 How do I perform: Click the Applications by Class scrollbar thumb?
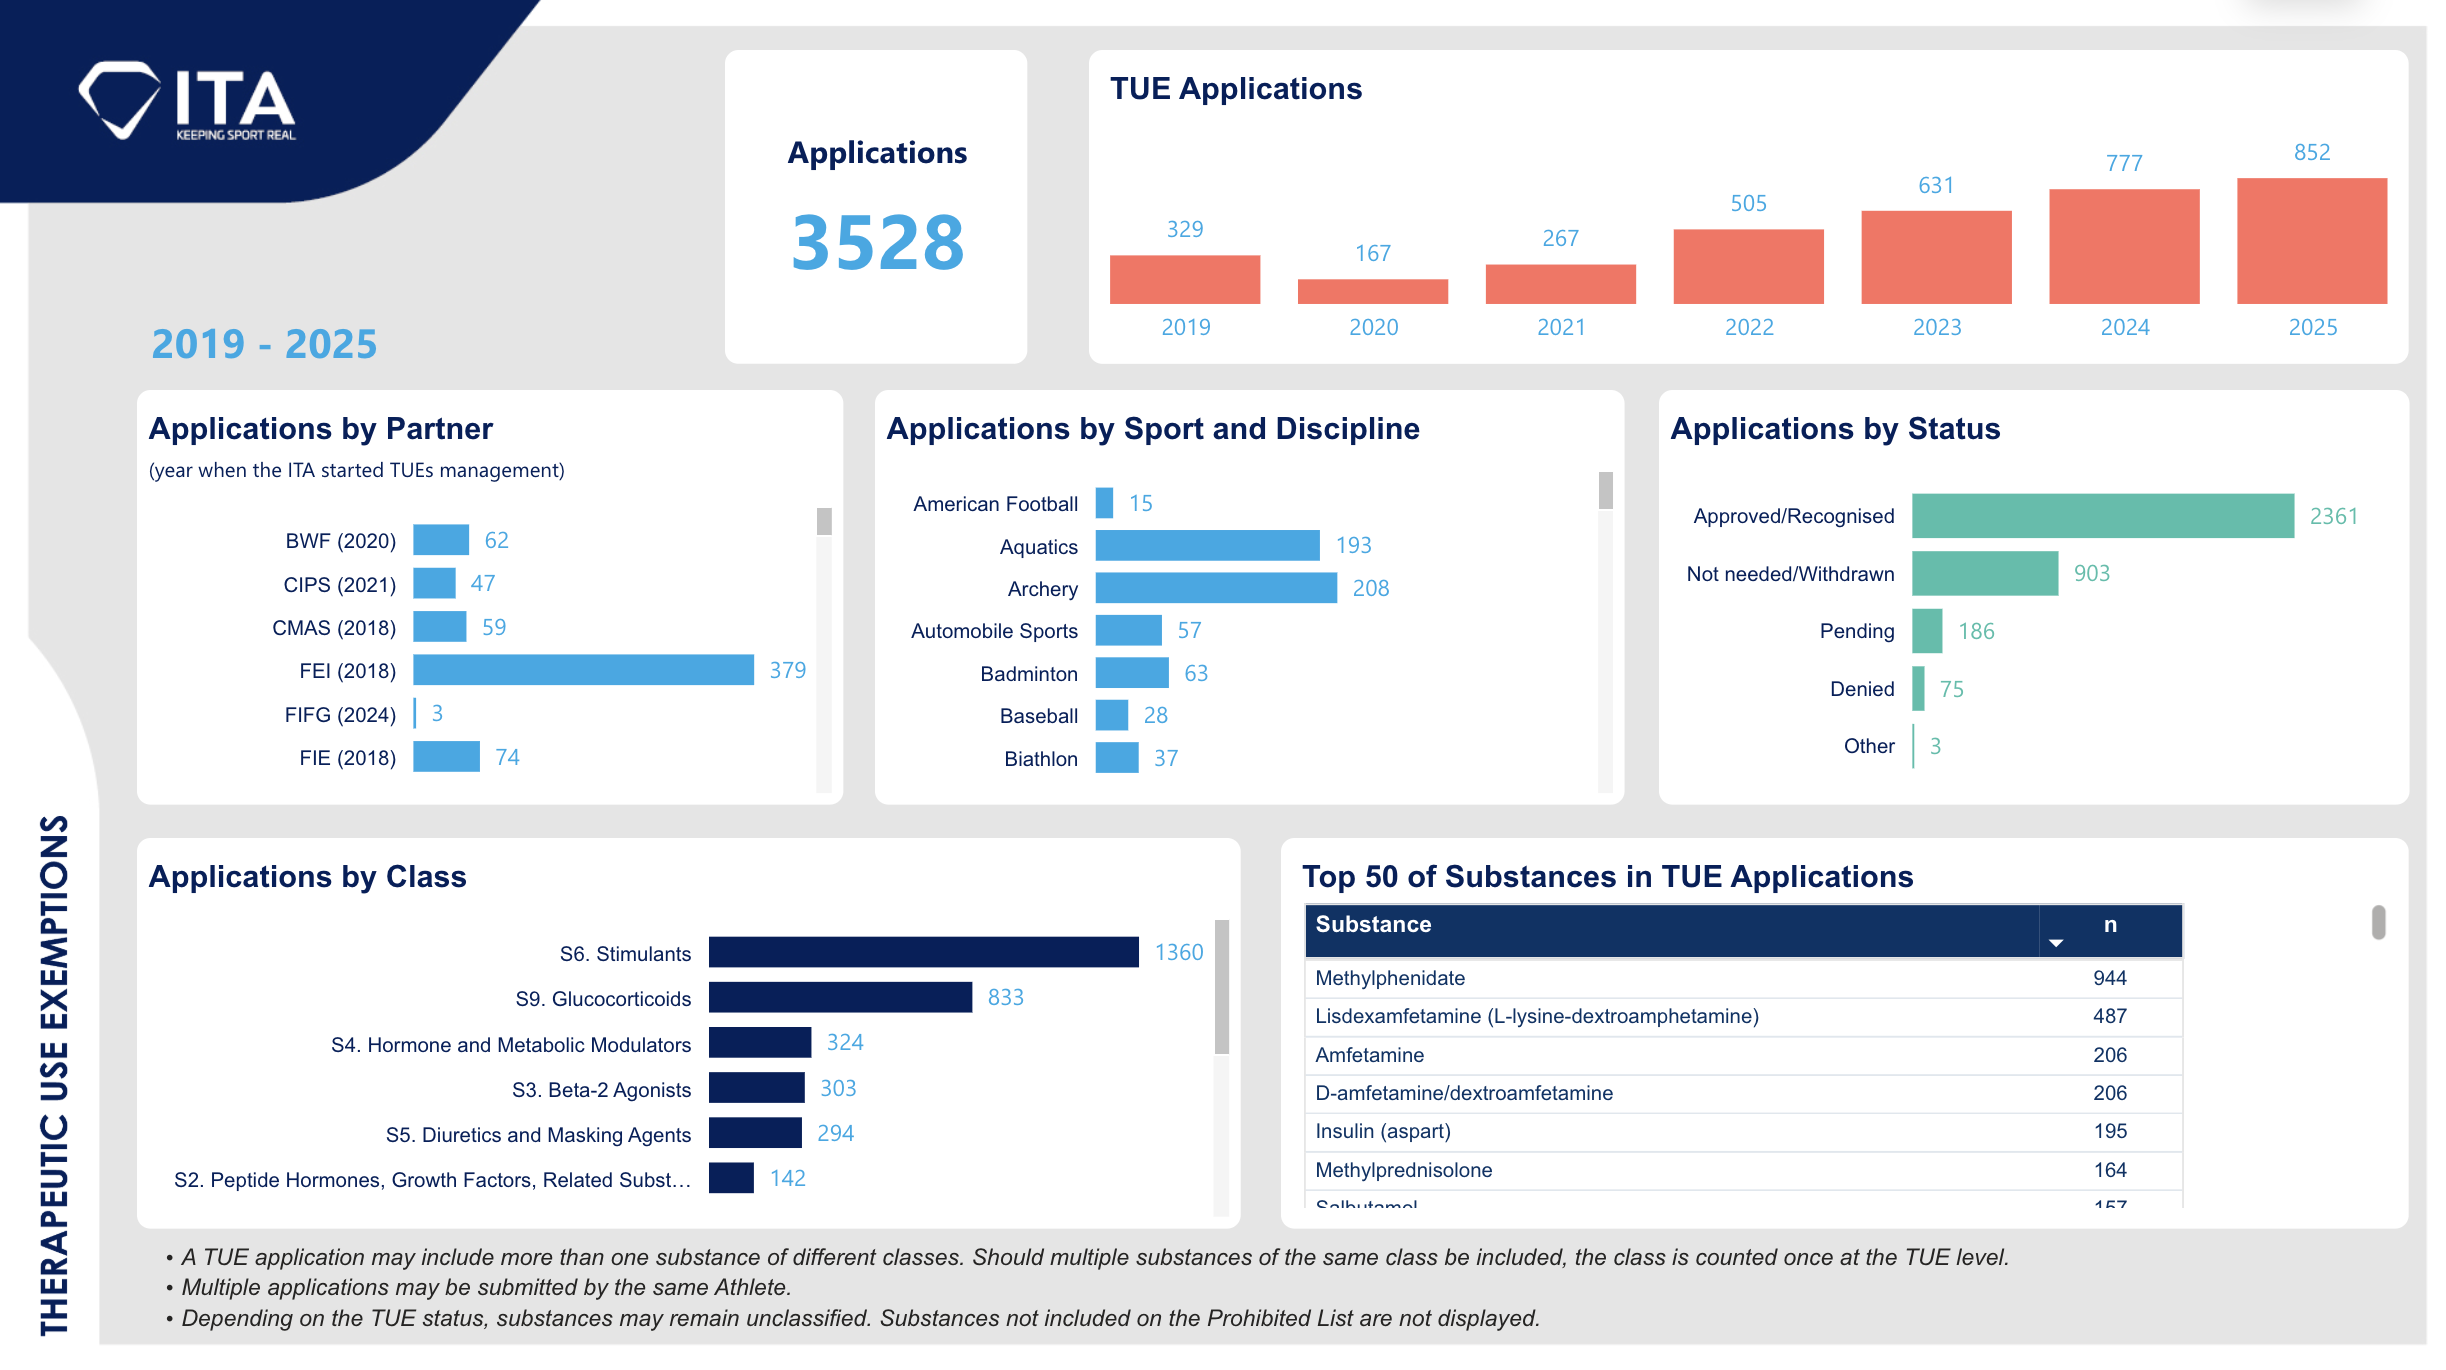click(x=1221, y=987)
